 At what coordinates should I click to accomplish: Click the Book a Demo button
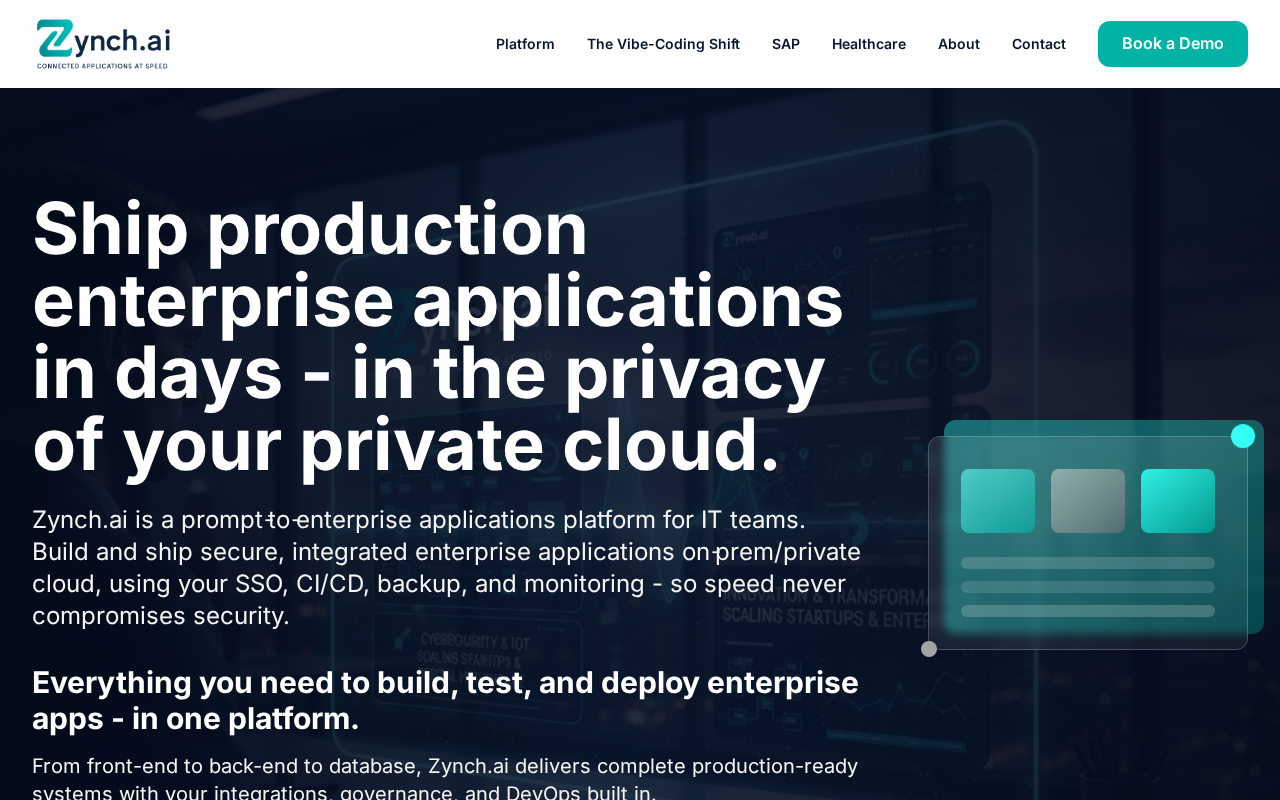tap(1173, 44)
